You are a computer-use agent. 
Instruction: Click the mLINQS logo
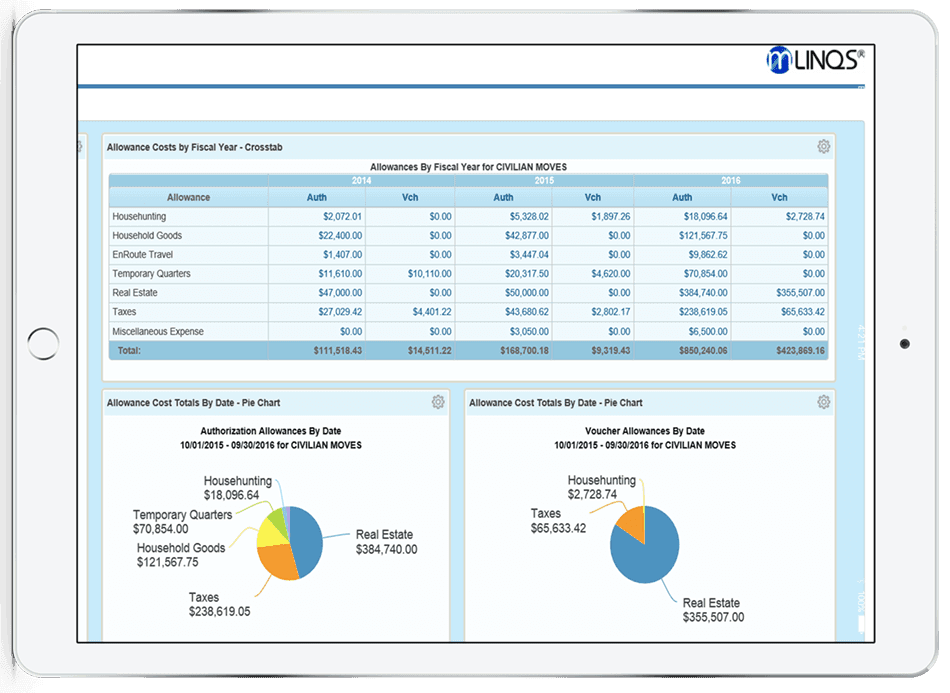812,62
